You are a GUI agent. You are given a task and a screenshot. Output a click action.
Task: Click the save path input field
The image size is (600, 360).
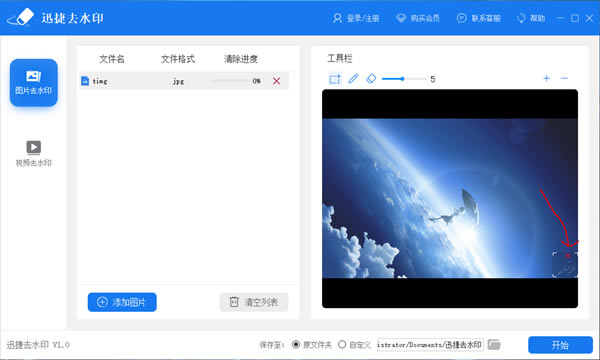click(430, 345)
